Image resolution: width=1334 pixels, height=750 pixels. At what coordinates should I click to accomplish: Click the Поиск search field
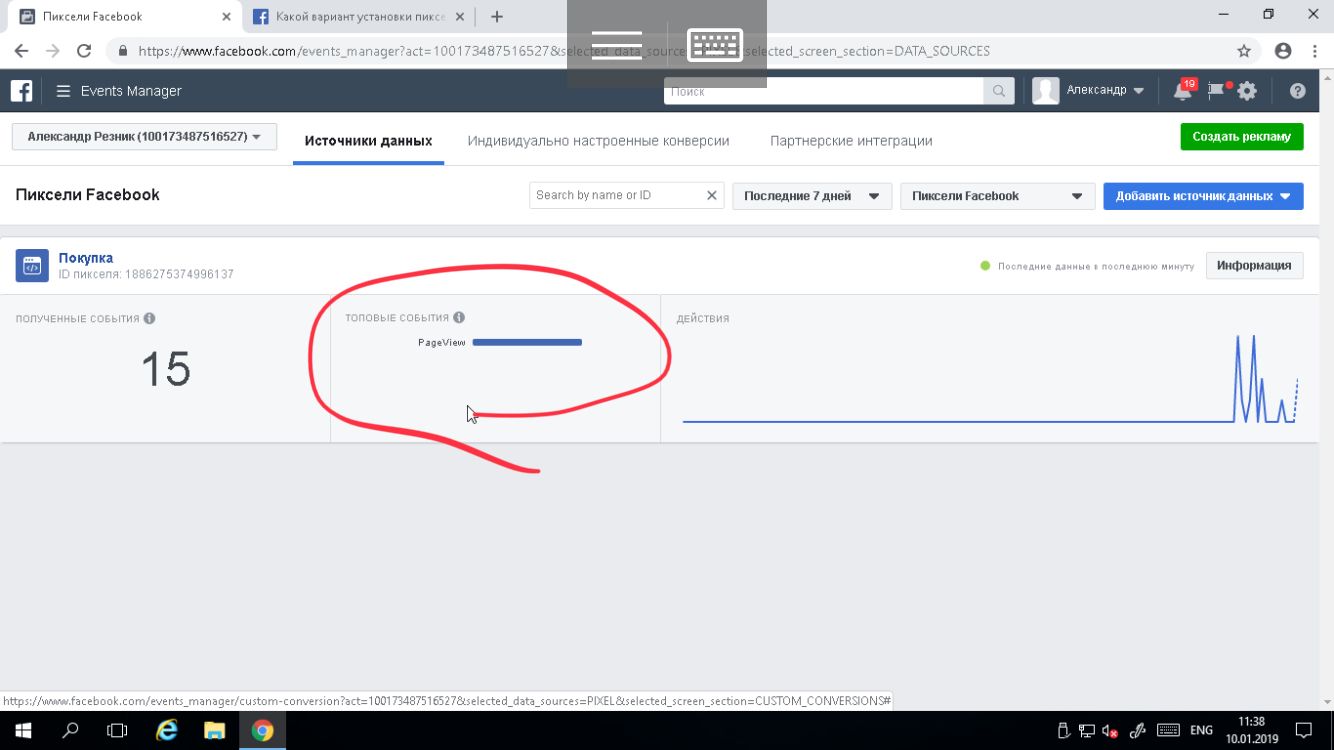point(824,91)
